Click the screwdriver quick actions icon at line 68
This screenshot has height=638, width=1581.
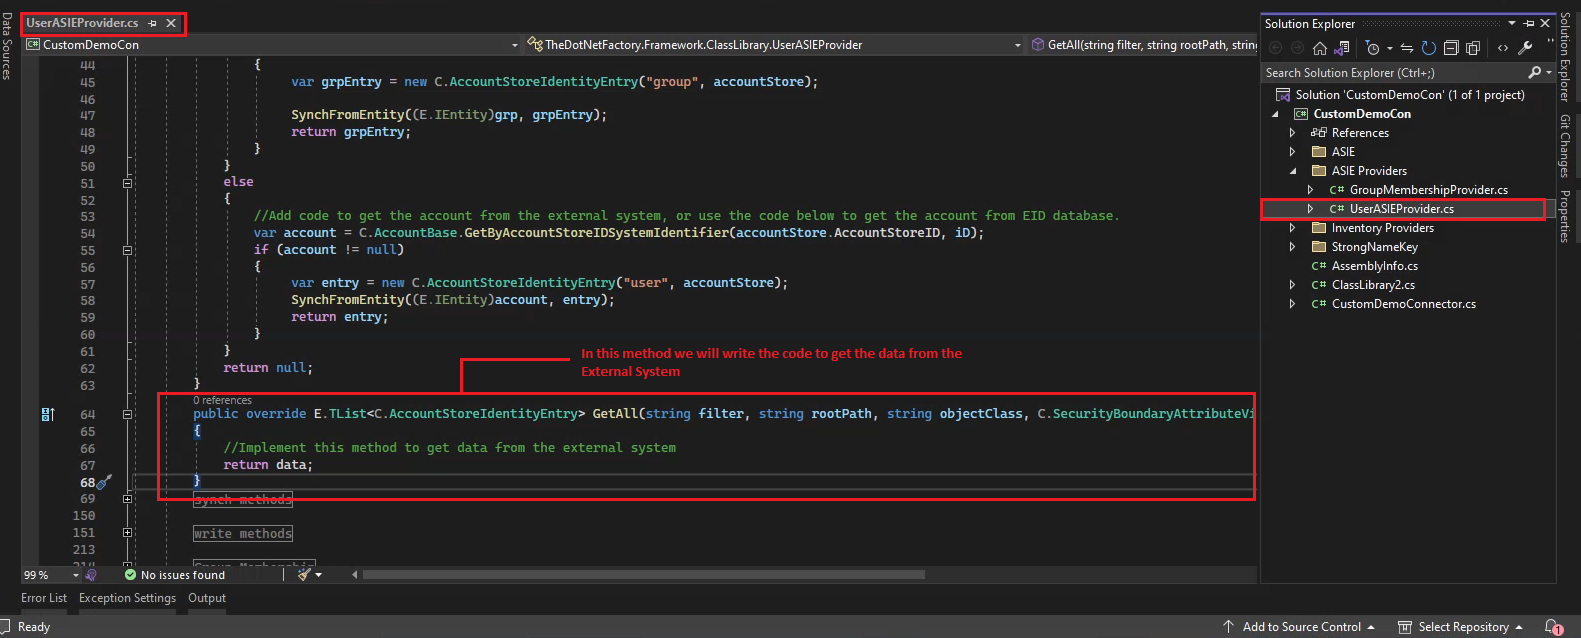coord(104,482)
